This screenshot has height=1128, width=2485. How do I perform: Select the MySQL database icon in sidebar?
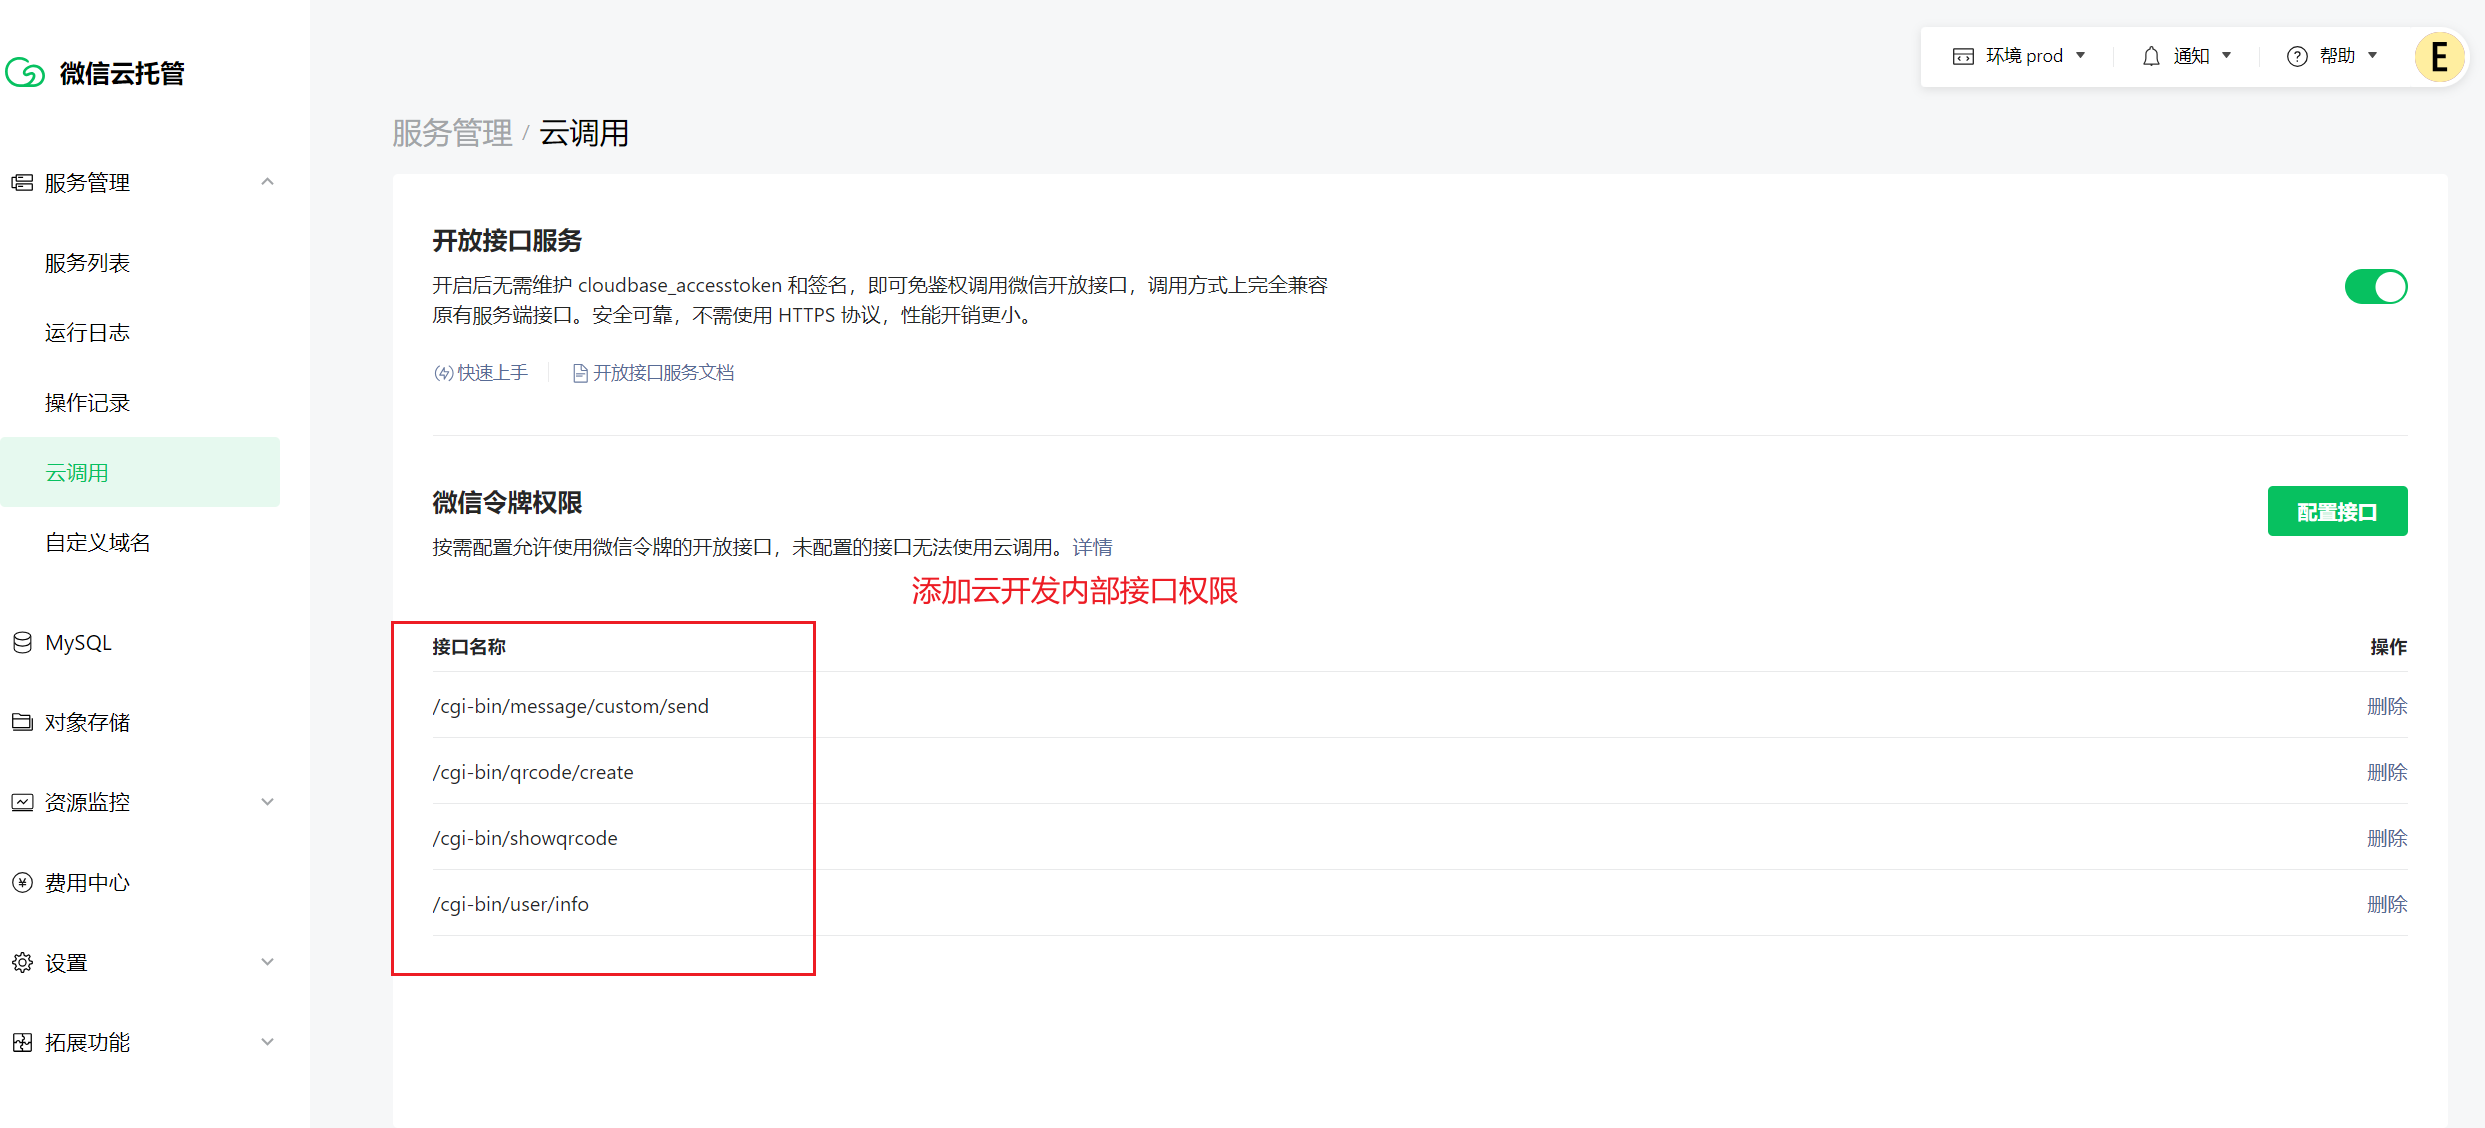point(22,642)
